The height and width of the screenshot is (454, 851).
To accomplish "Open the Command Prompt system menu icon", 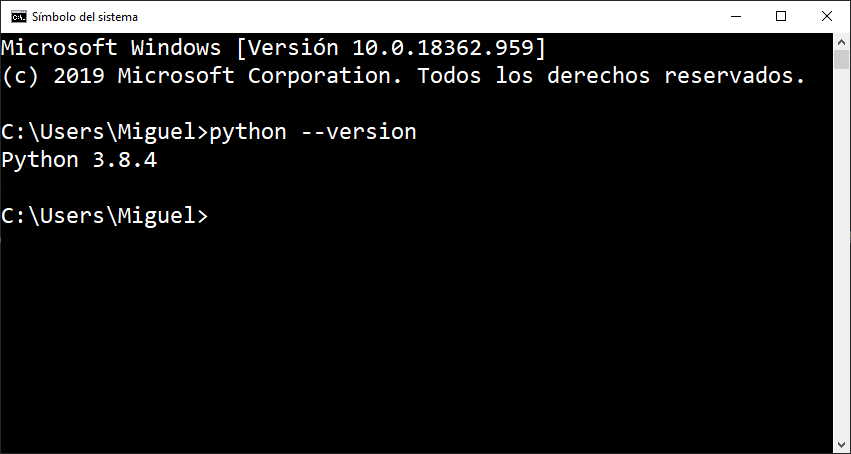I will [18, 17].
